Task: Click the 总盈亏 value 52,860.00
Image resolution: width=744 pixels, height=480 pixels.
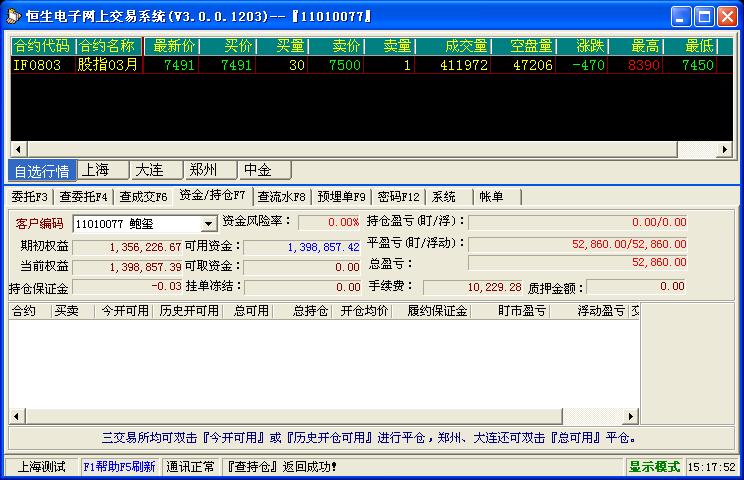Action: tap(578, 262)
